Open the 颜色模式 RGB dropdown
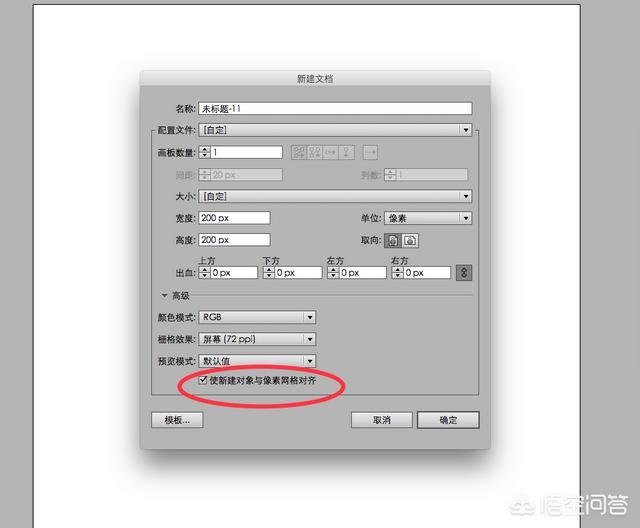This screenshot has width=640, height=528. [257, 317]
